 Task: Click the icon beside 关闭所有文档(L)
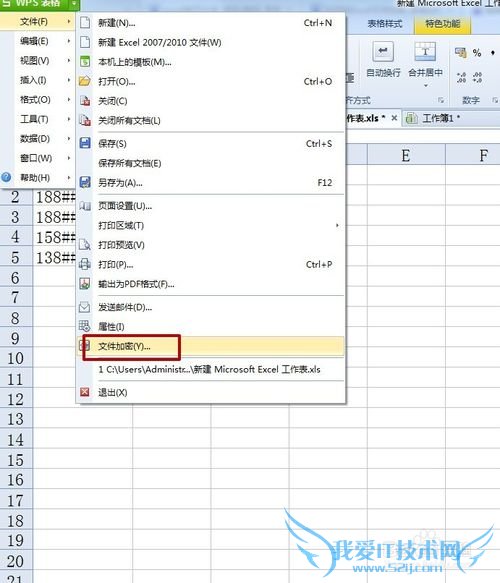tap(85, 120)
